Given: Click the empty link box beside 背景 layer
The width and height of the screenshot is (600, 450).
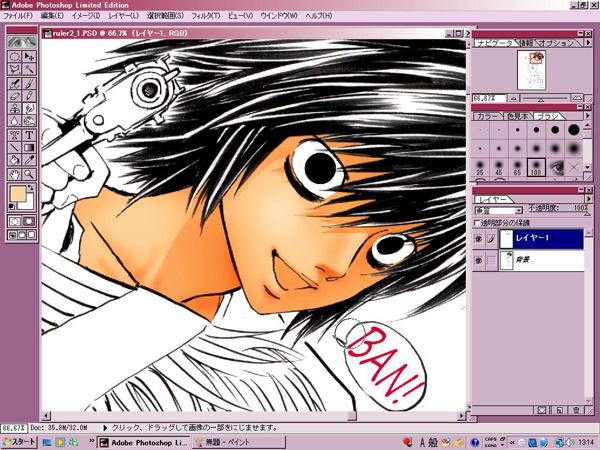Looking at the screenshot, I should (x=491, y=261).
